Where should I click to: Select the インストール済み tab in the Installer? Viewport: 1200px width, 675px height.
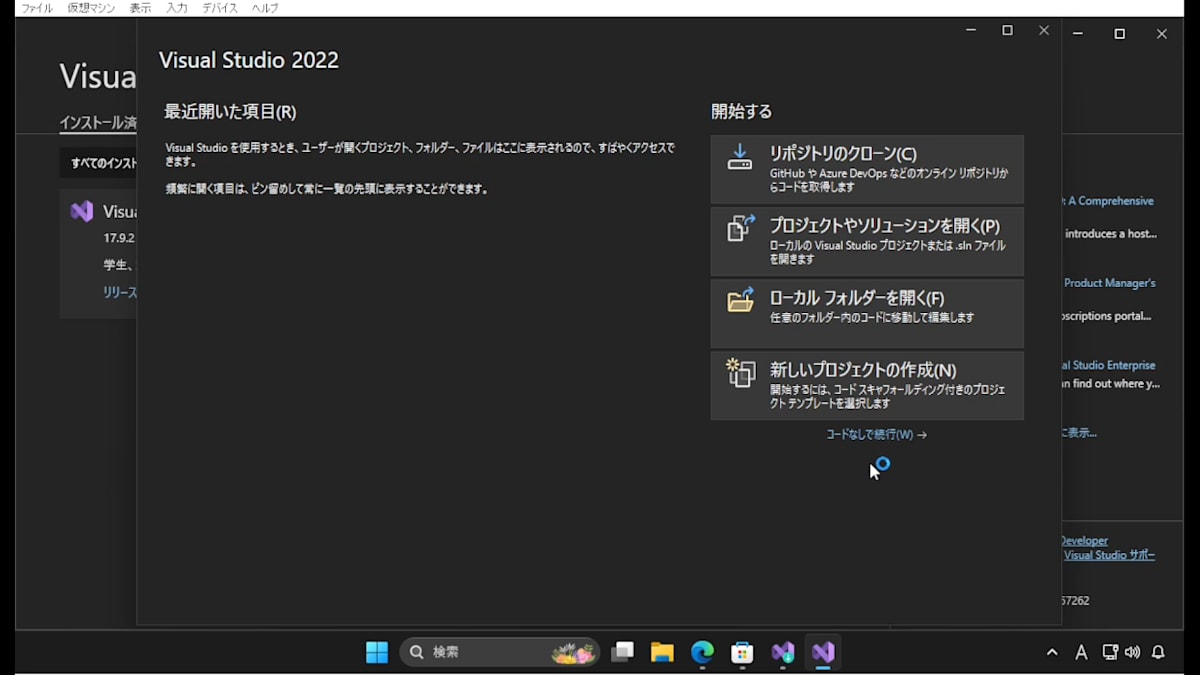(x=98, y=123)
